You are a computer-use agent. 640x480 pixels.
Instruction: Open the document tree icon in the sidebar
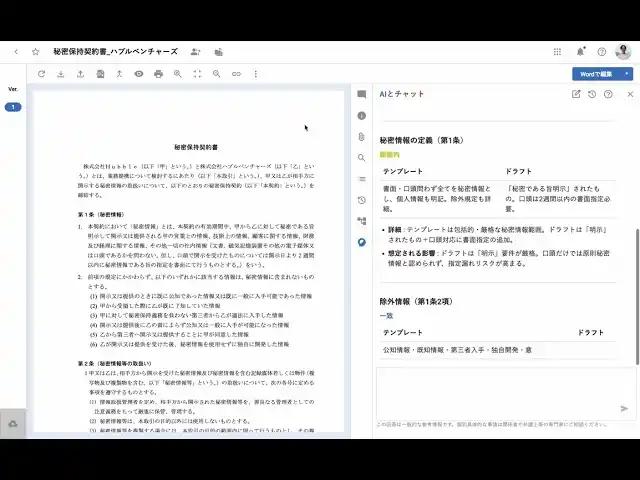362,221
